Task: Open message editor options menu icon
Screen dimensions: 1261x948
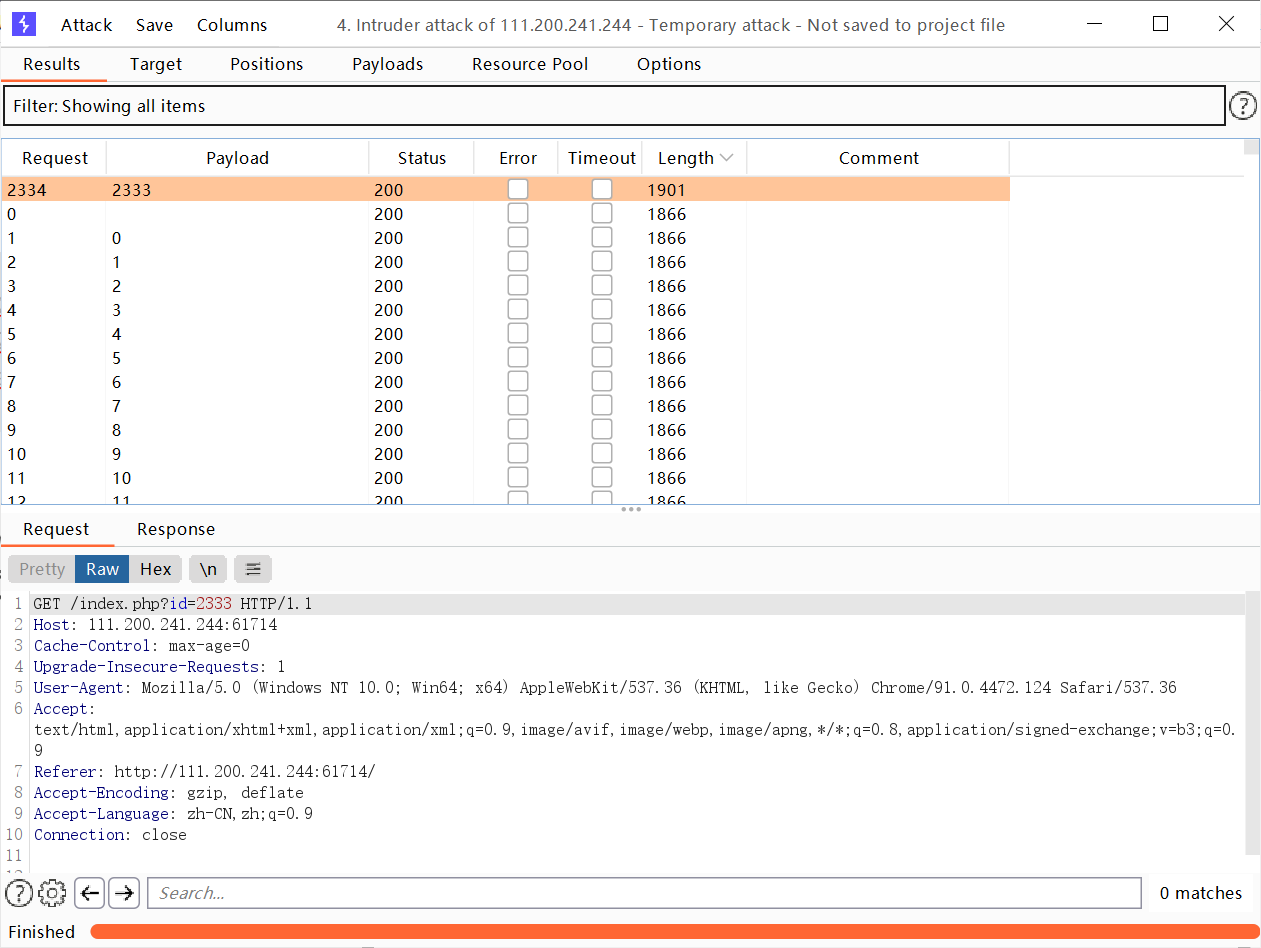Action: click(x=253, y=569)
